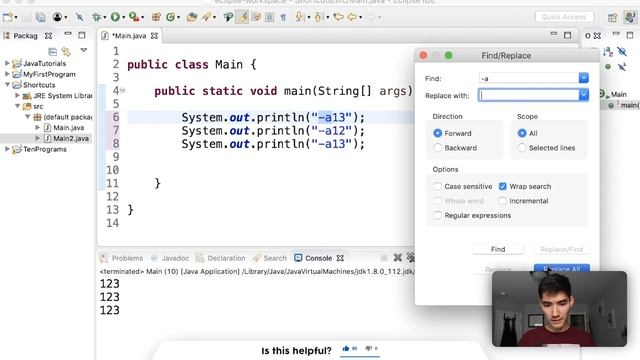Click the Toggle Mark Occurrences highlighter icon
640x360 pixels.
pos(243,17)
